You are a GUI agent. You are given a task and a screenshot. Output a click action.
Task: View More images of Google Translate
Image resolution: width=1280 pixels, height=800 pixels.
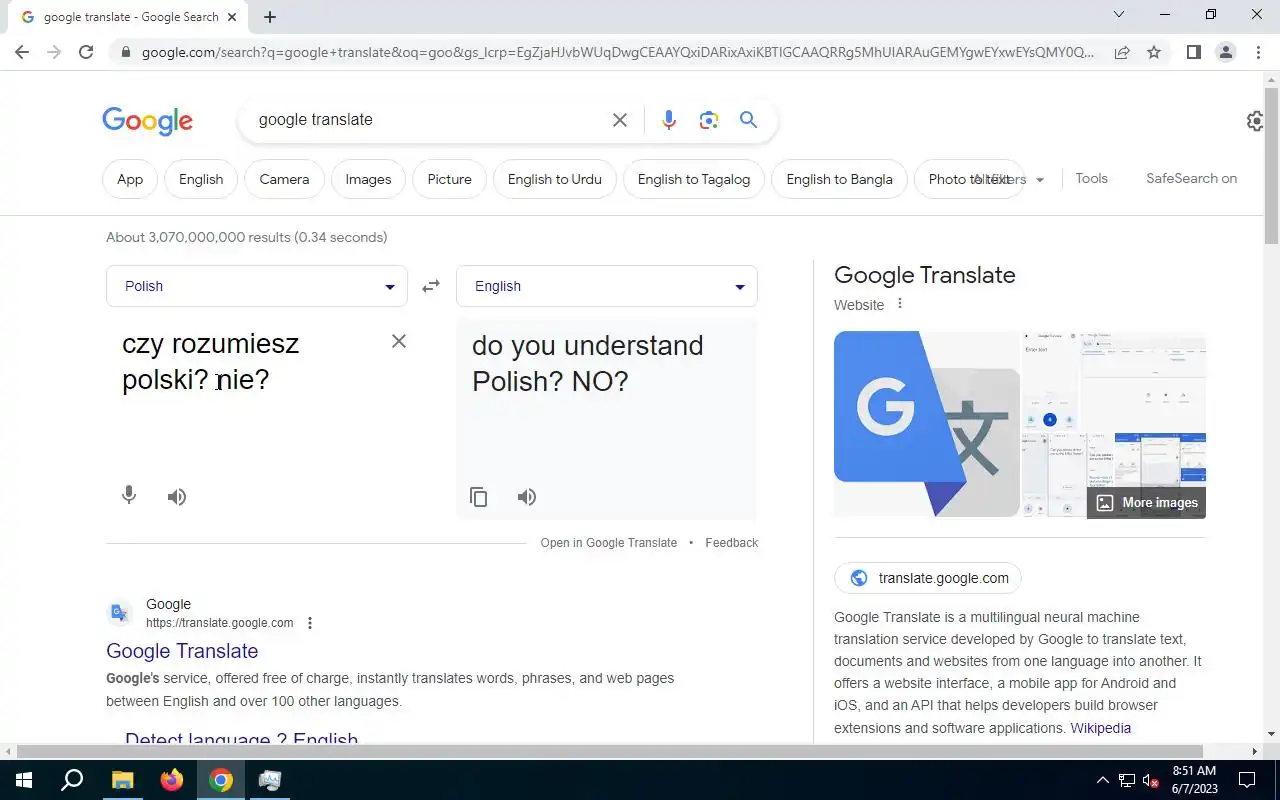(1146, 503)
